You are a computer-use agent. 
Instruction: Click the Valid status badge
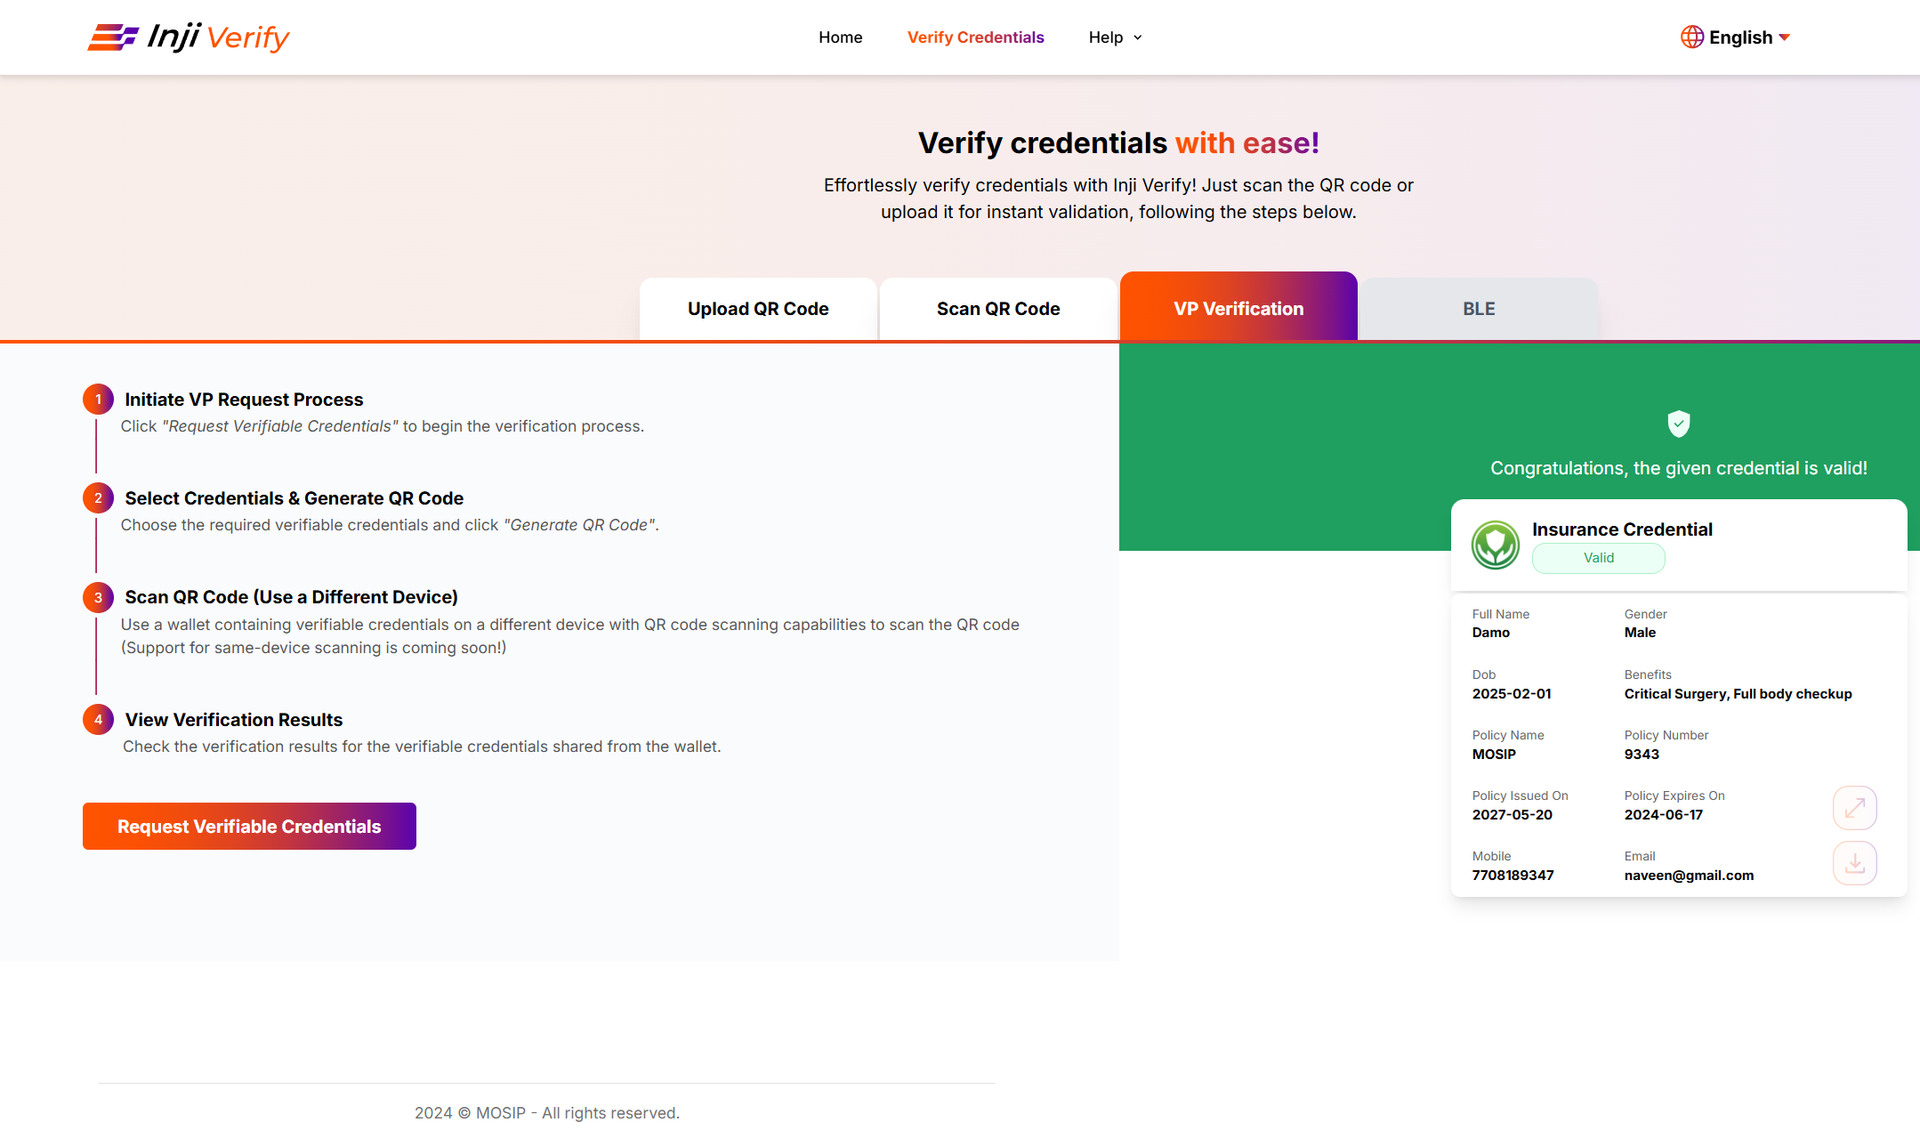(1598, 558)
